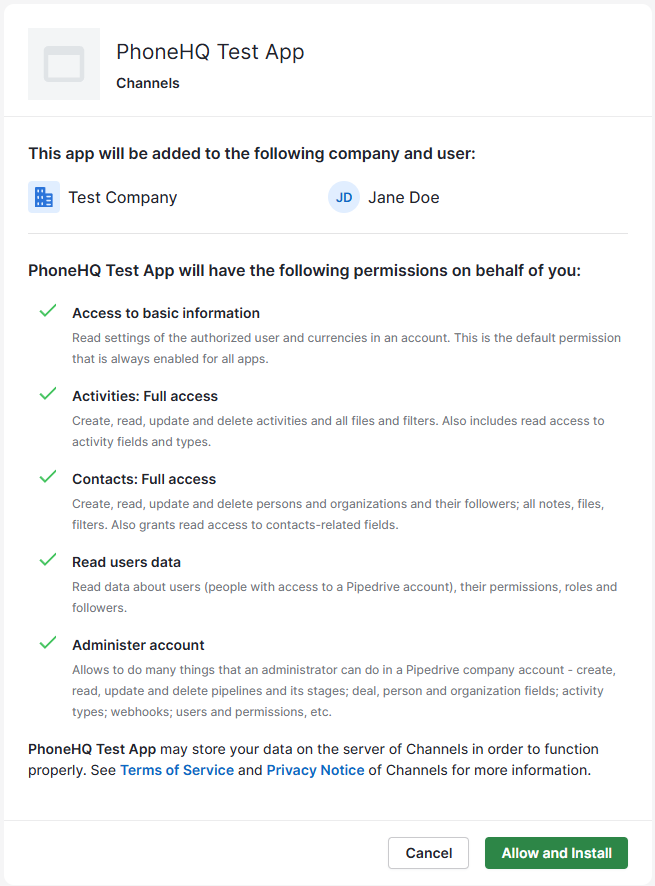The height and width of the screenshot is (886, 655).
Task: Cancel the app installation
Action: pos(428,853)
